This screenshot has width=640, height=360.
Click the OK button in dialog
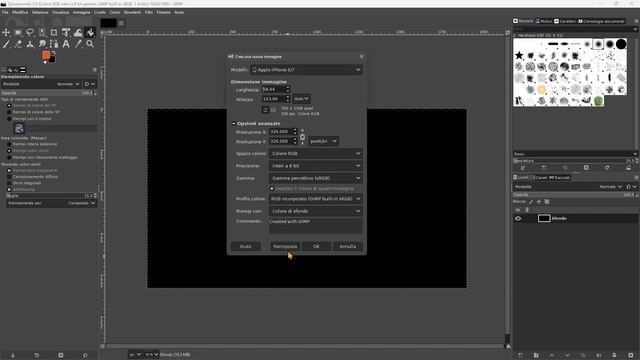point(316,247)
